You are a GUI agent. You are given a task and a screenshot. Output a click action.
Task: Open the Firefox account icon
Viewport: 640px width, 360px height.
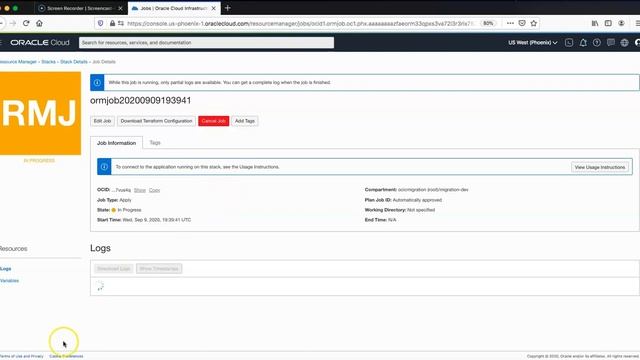click(x=621, y=23)
